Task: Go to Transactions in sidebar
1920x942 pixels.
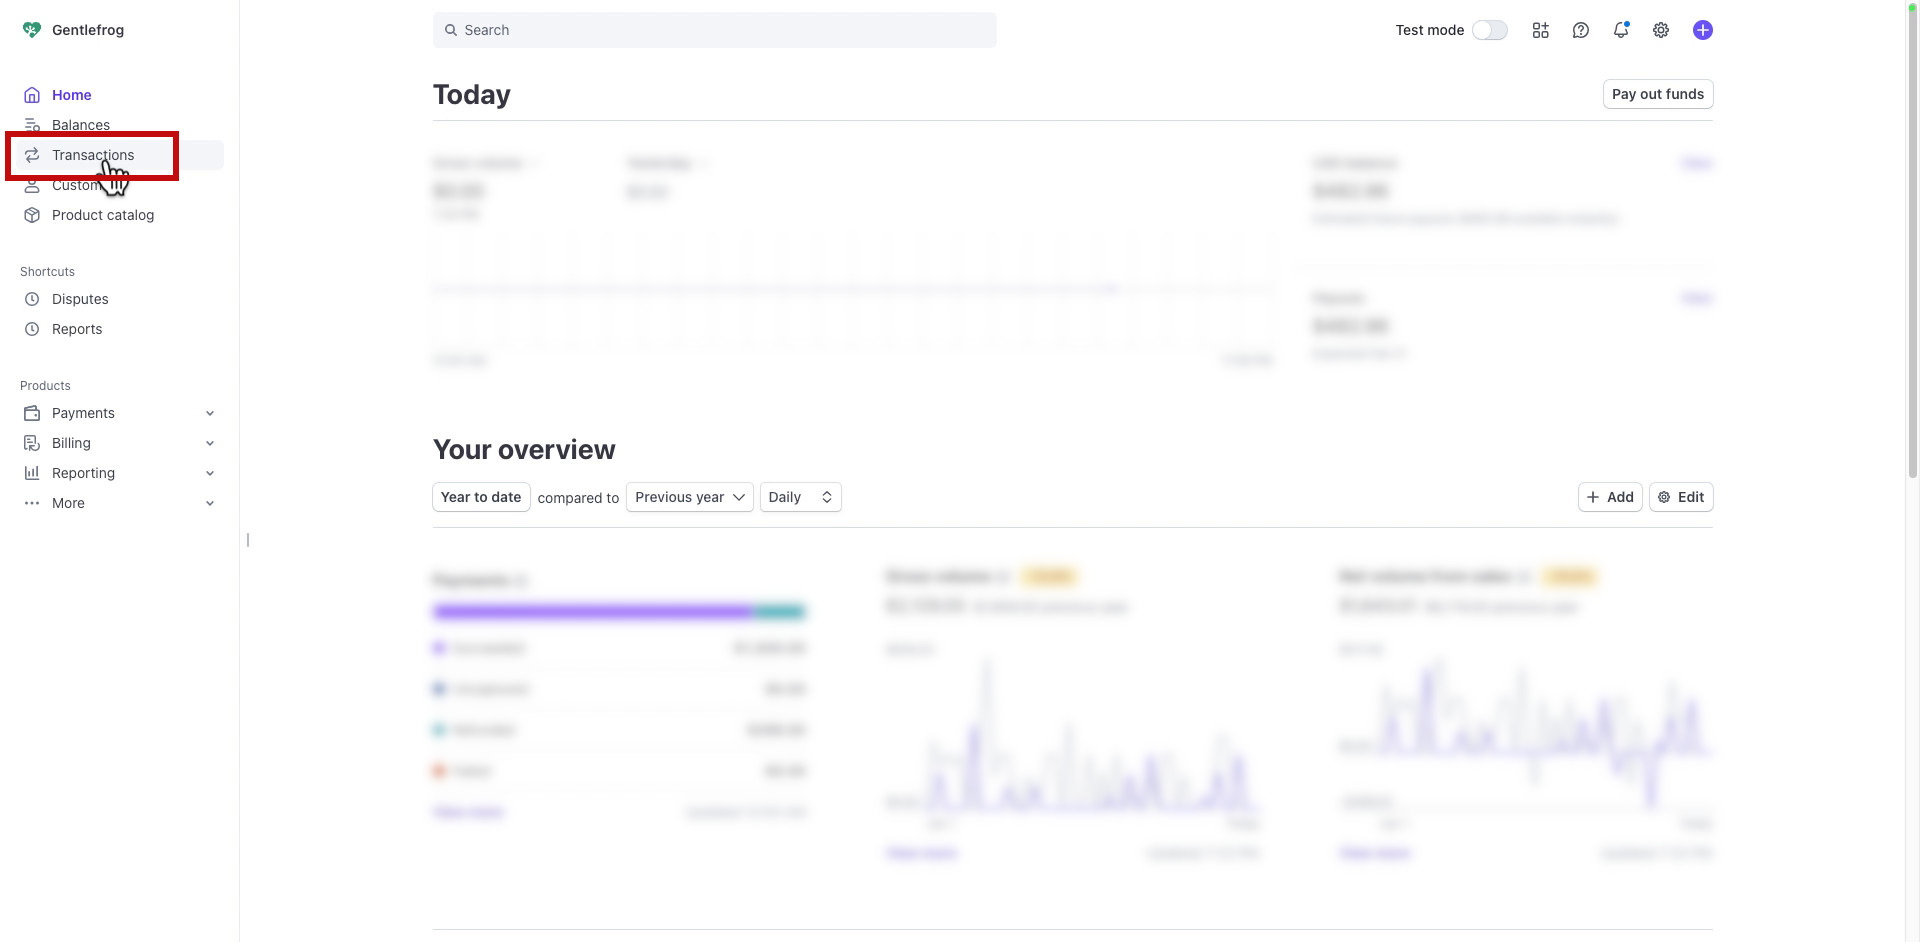Action: 93,155
